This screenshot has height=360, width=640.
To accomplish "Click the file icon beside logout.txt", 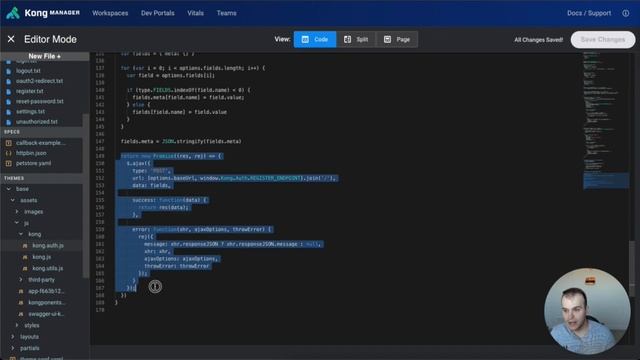I will pos(9,71).
